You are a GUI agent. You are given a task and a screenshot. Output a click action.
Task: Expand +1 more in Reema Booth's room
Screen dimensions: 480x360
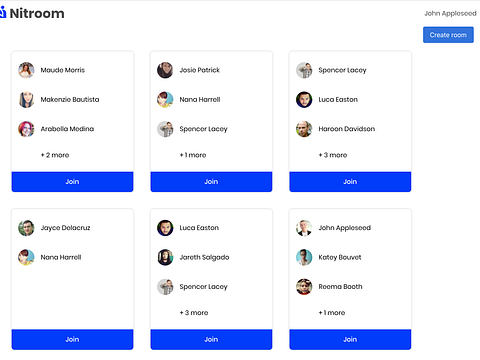[x=332, y=313]
